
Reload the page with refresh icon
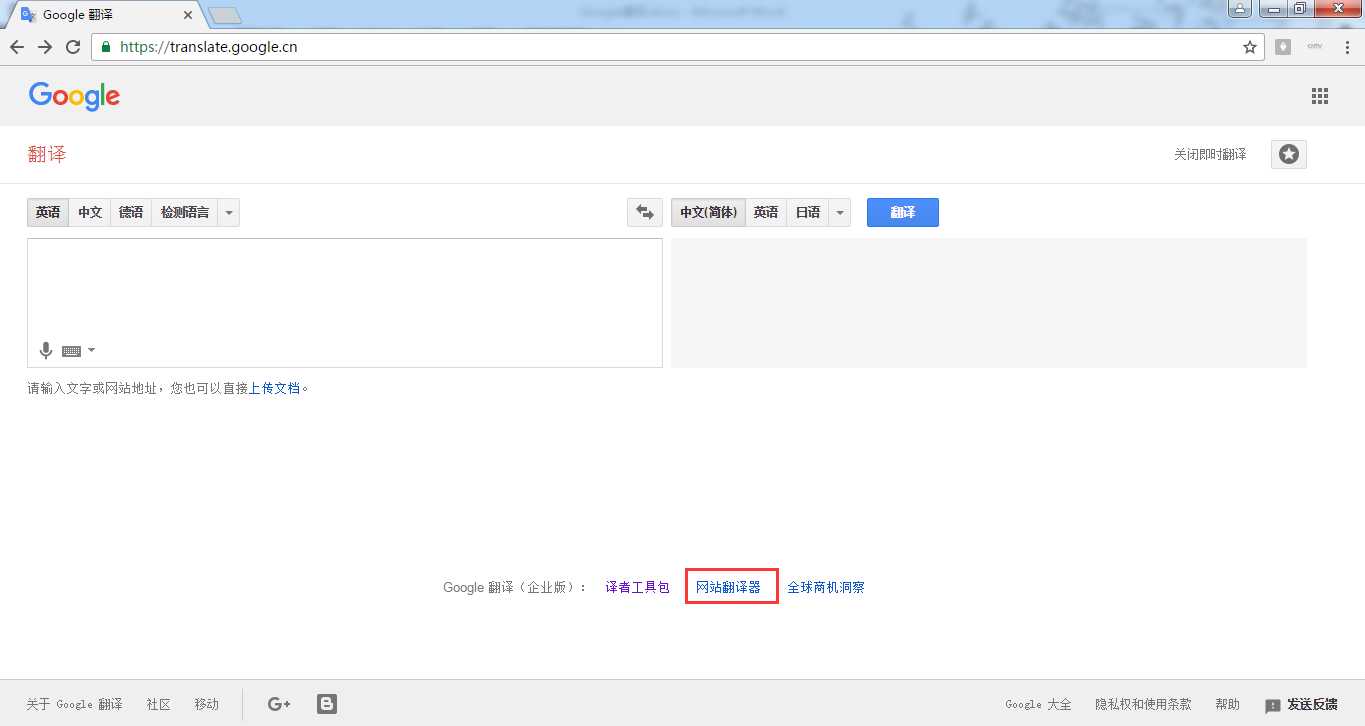tap(73, 47)
